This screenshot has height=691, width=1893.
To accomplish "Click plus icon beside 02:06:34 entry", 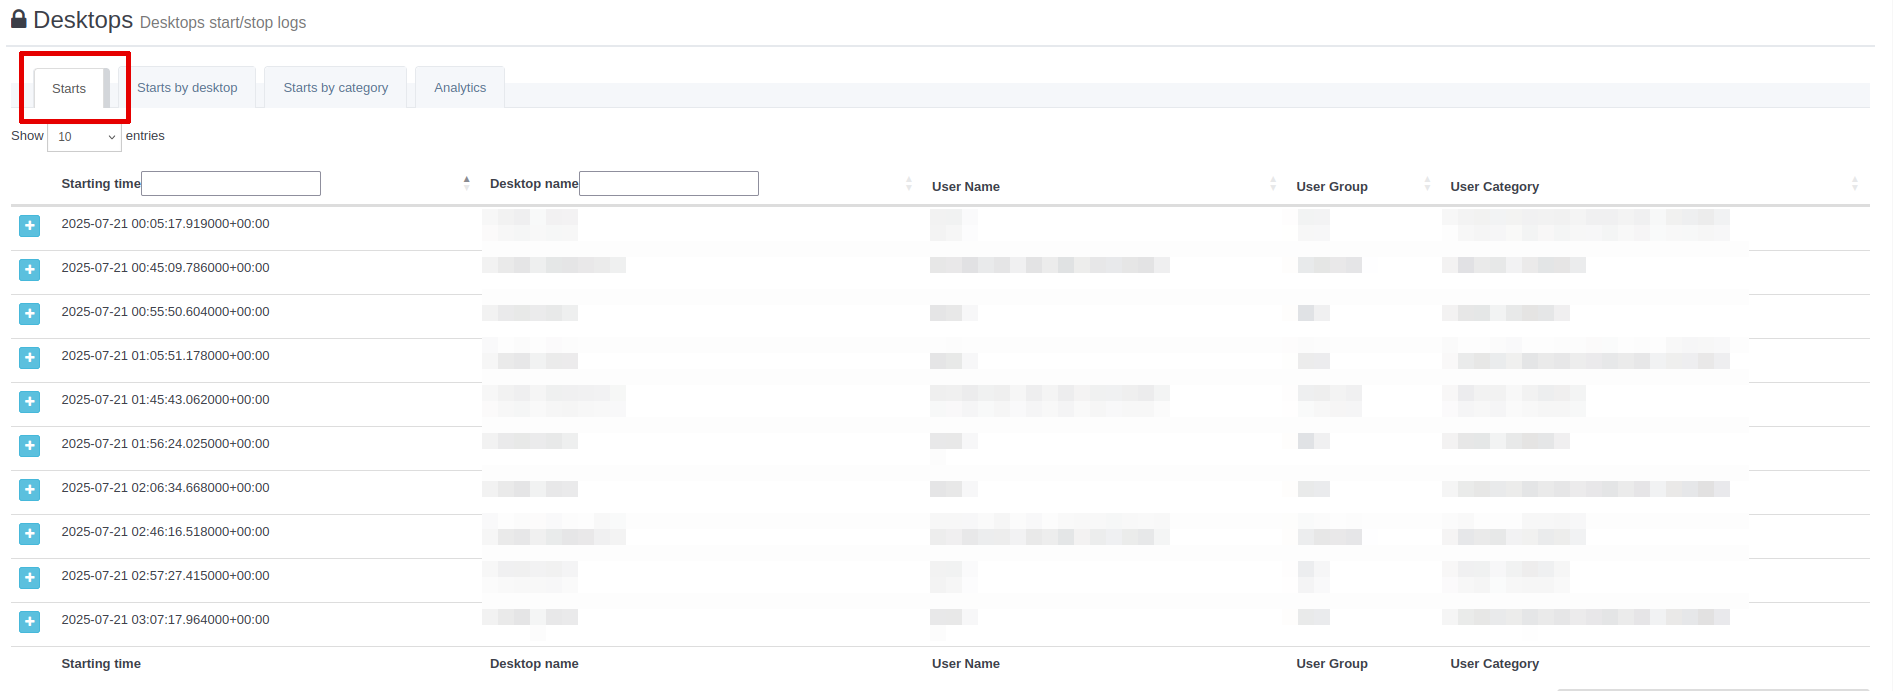I will point(30,490).
